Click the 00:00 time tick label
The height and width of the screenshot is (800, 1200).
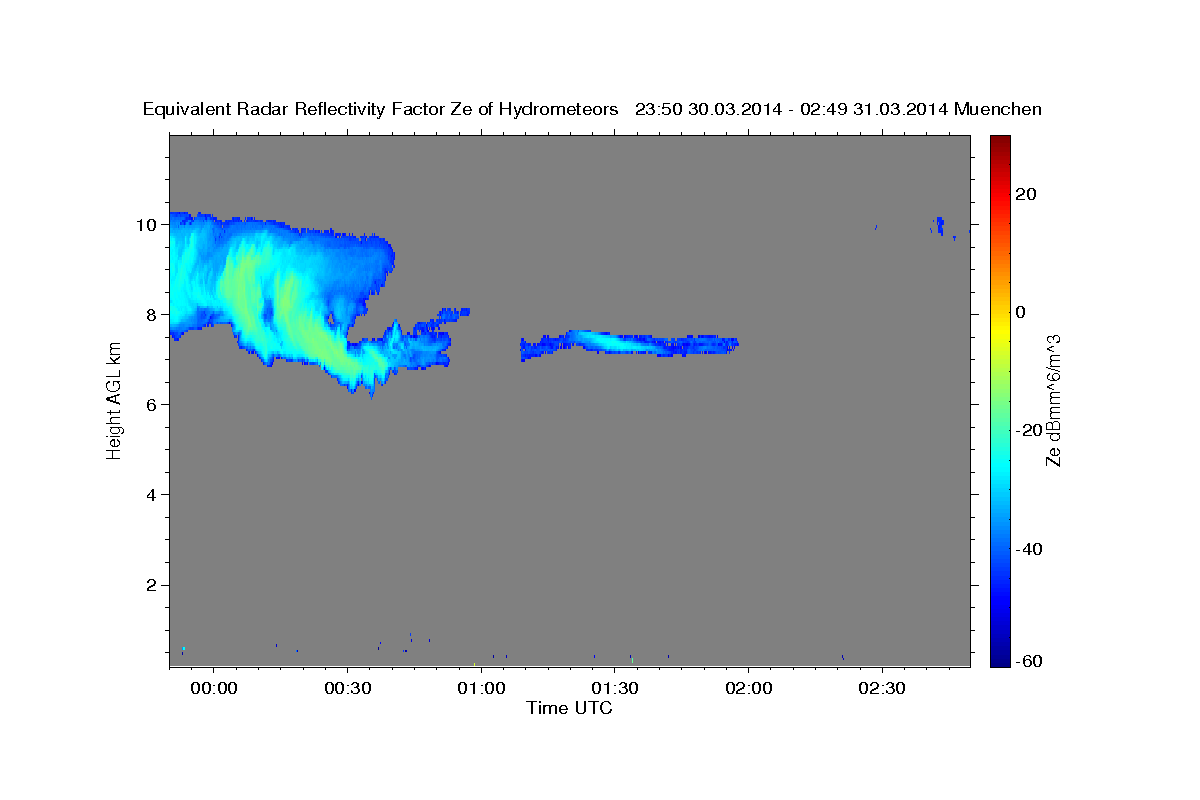pos(213,688)
